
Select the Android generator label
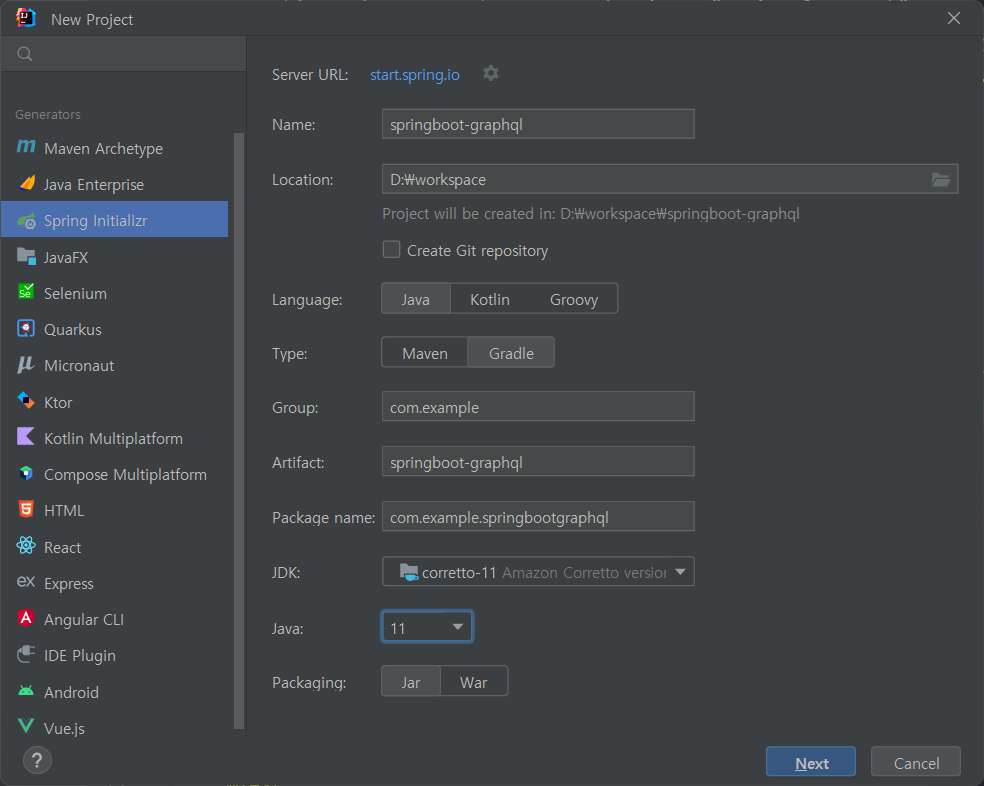pyautogui.click(x=72, y=692)
